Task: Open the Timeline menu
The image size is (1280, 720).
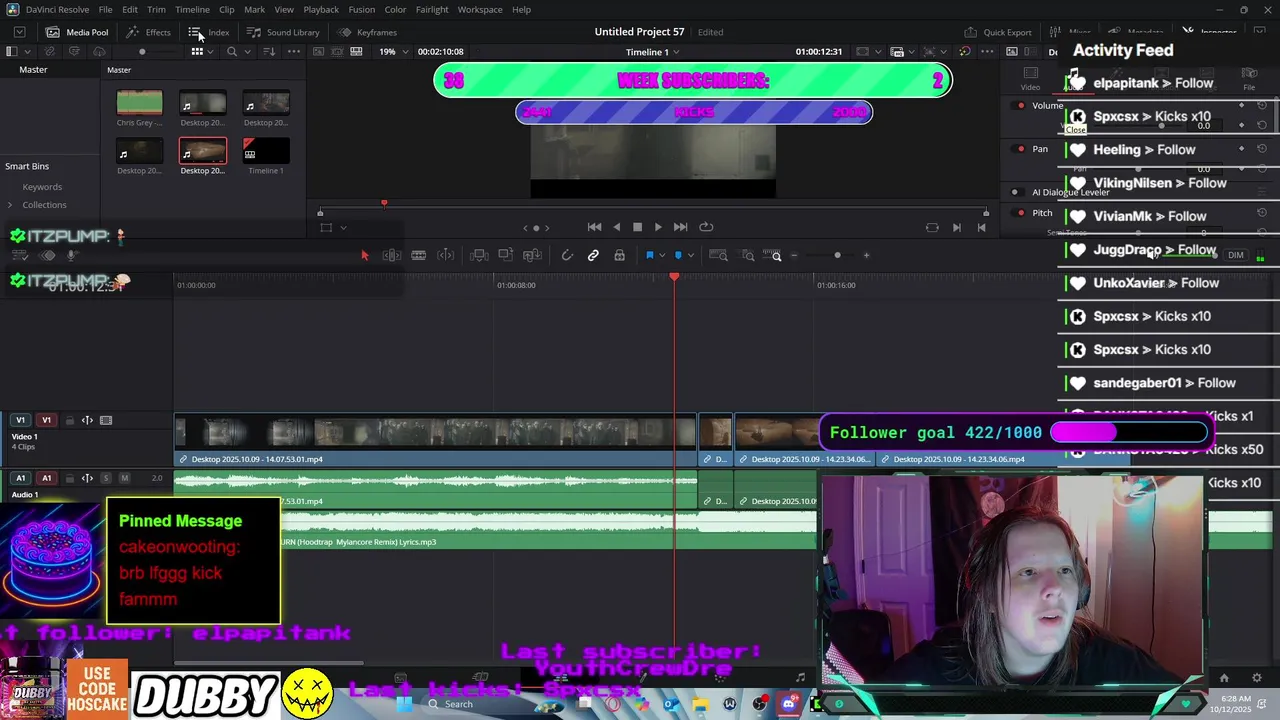Action: (192, 10)
